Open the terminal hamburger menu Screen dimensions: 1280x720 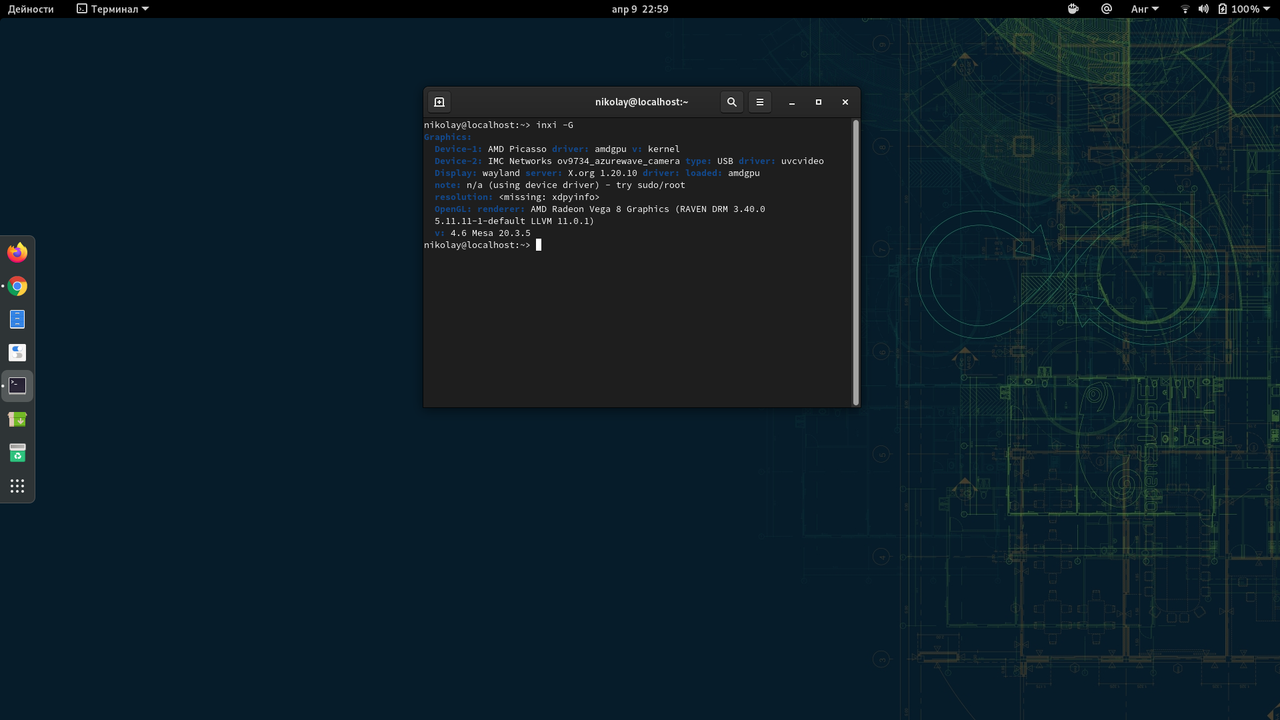tap(760, 102)
